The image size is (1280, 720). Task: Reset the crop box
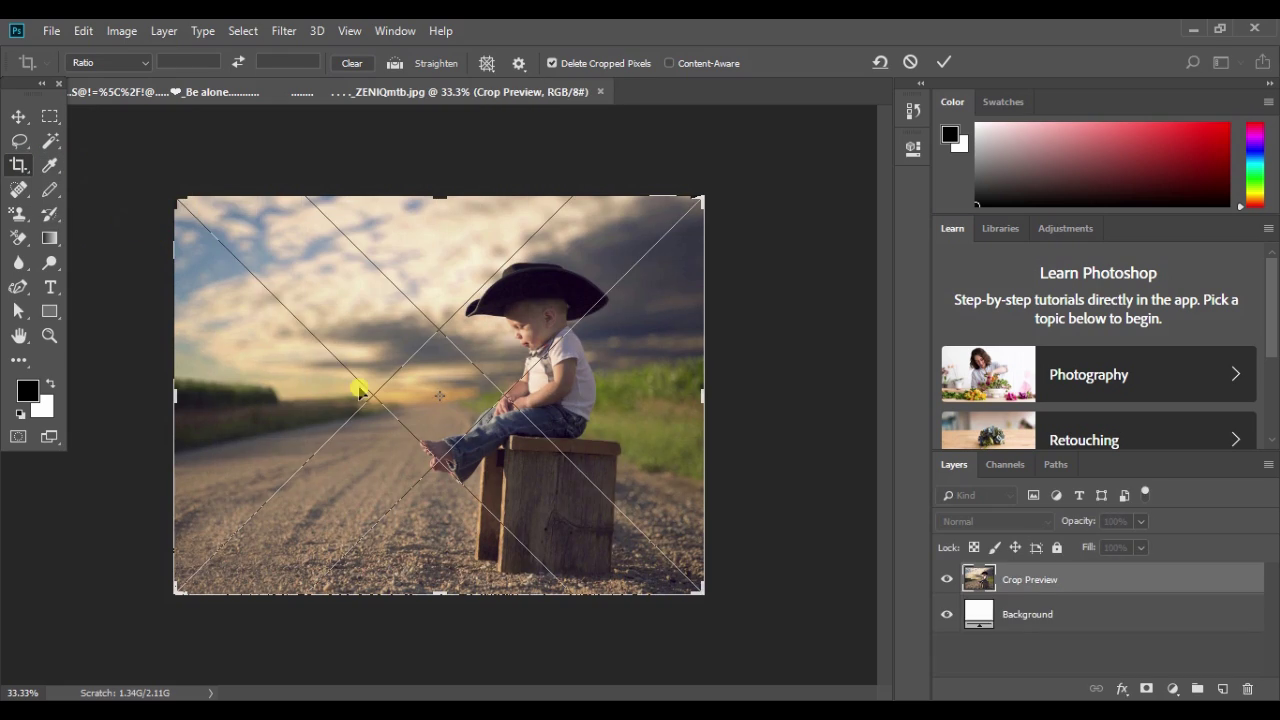(880, 62)
